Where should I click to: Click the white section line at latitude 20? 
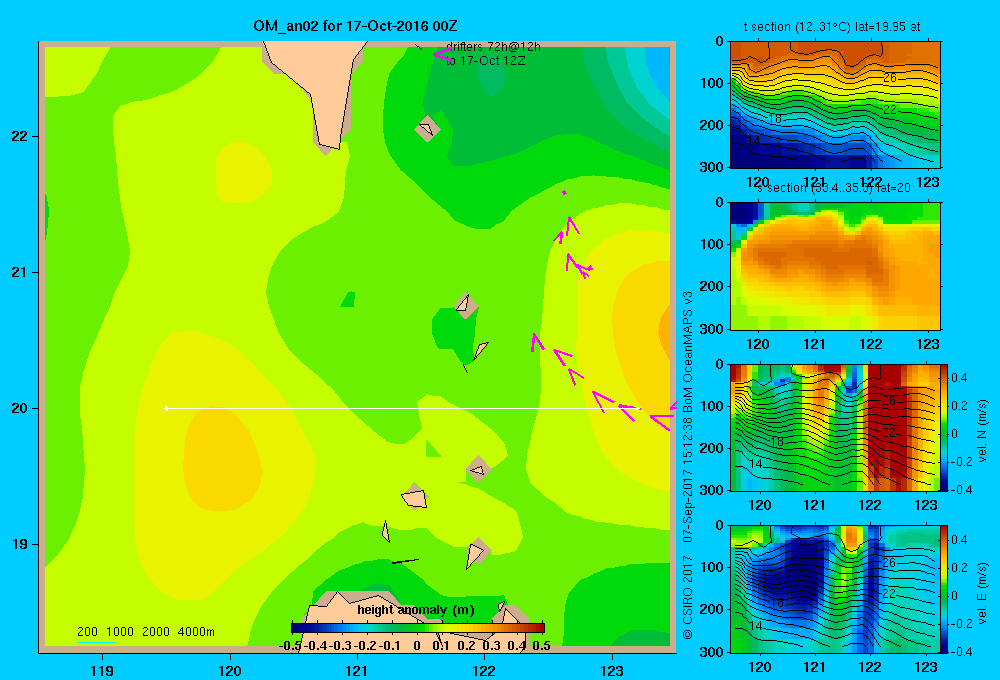click(402, 408)
